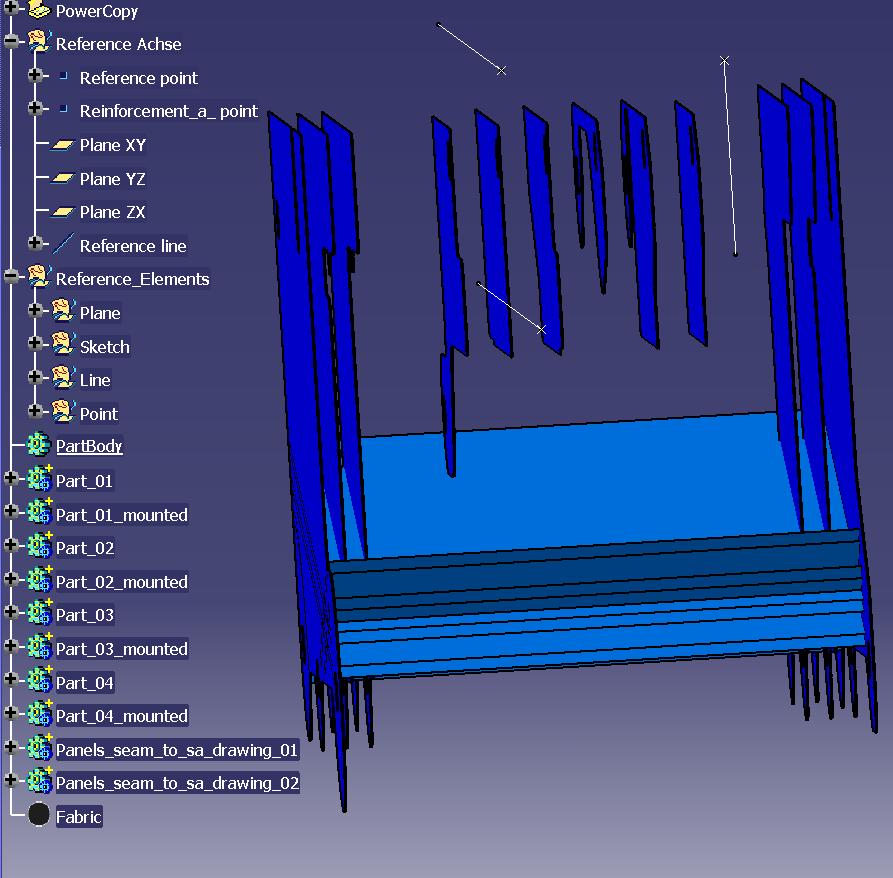The height and width of the screenshot is (878, 893).
Task: Click the Part_04_mounted body icon
Action: point(39,714)
